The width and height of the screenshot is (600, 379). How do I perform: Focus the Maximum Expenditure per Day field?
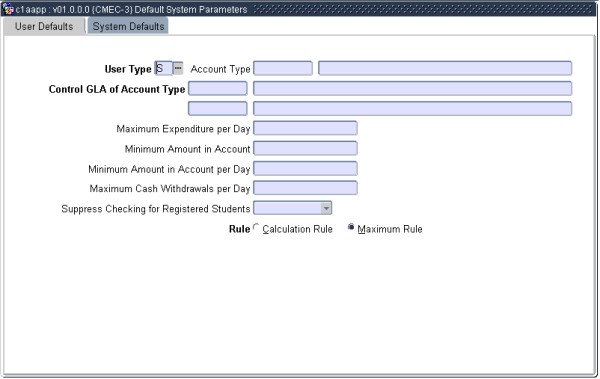point(305,128)
